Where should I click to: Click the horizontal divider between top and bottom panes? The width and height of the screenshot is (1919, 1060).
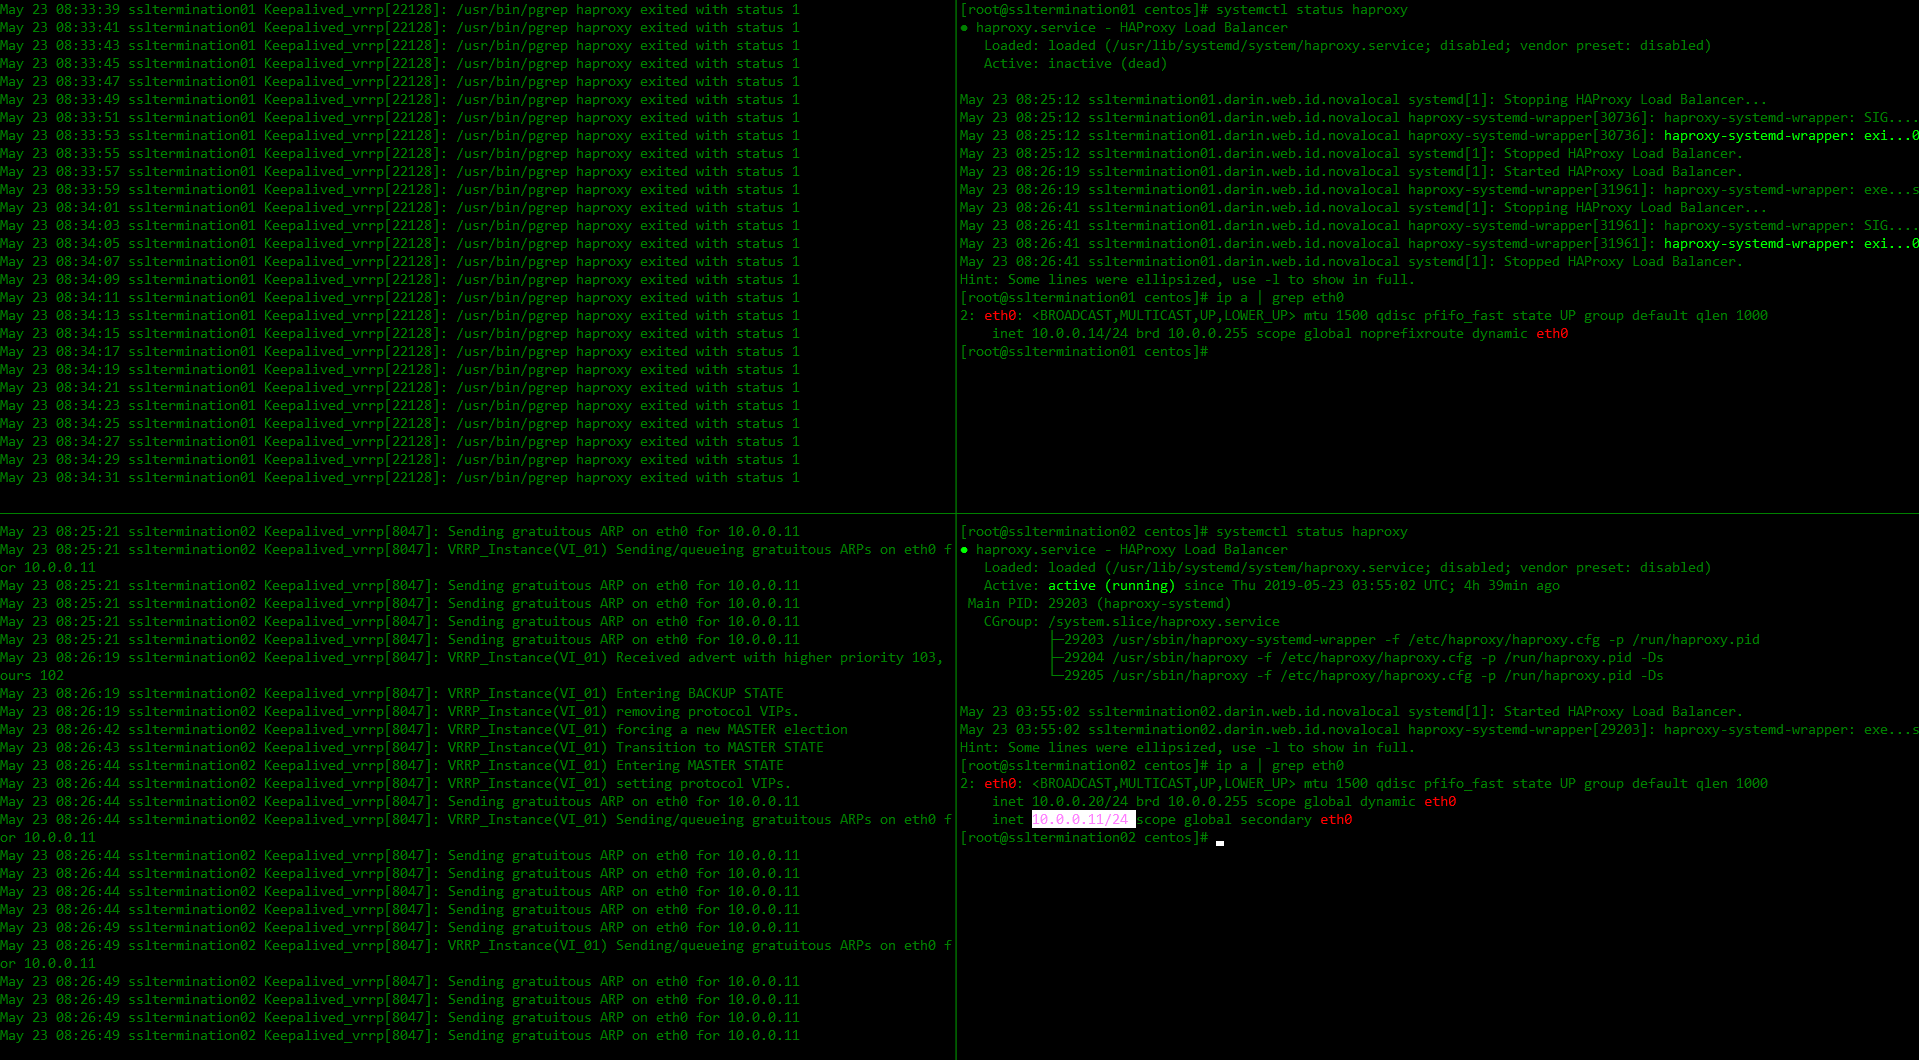(478, 514)
